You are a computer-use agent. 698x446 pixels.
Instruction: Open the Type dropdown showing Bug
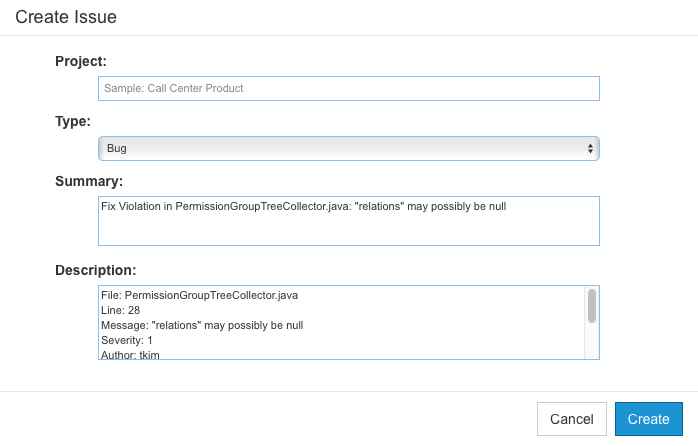[x=349, y=148]
